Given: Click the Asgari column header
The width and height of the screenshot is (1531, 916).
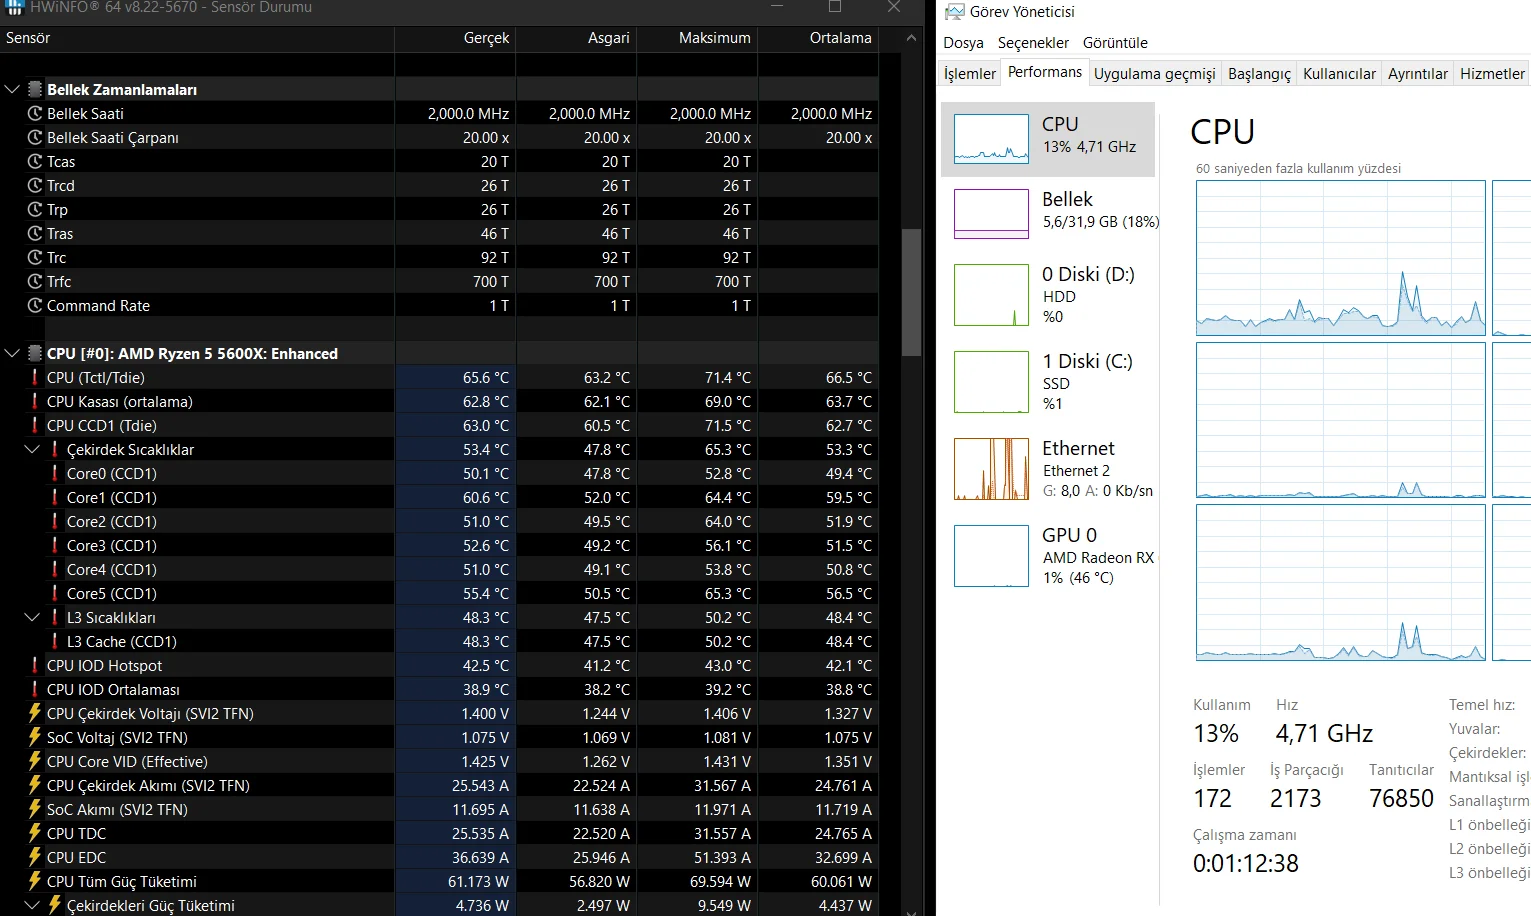Looking at the screenshot, I should [576, 38].
